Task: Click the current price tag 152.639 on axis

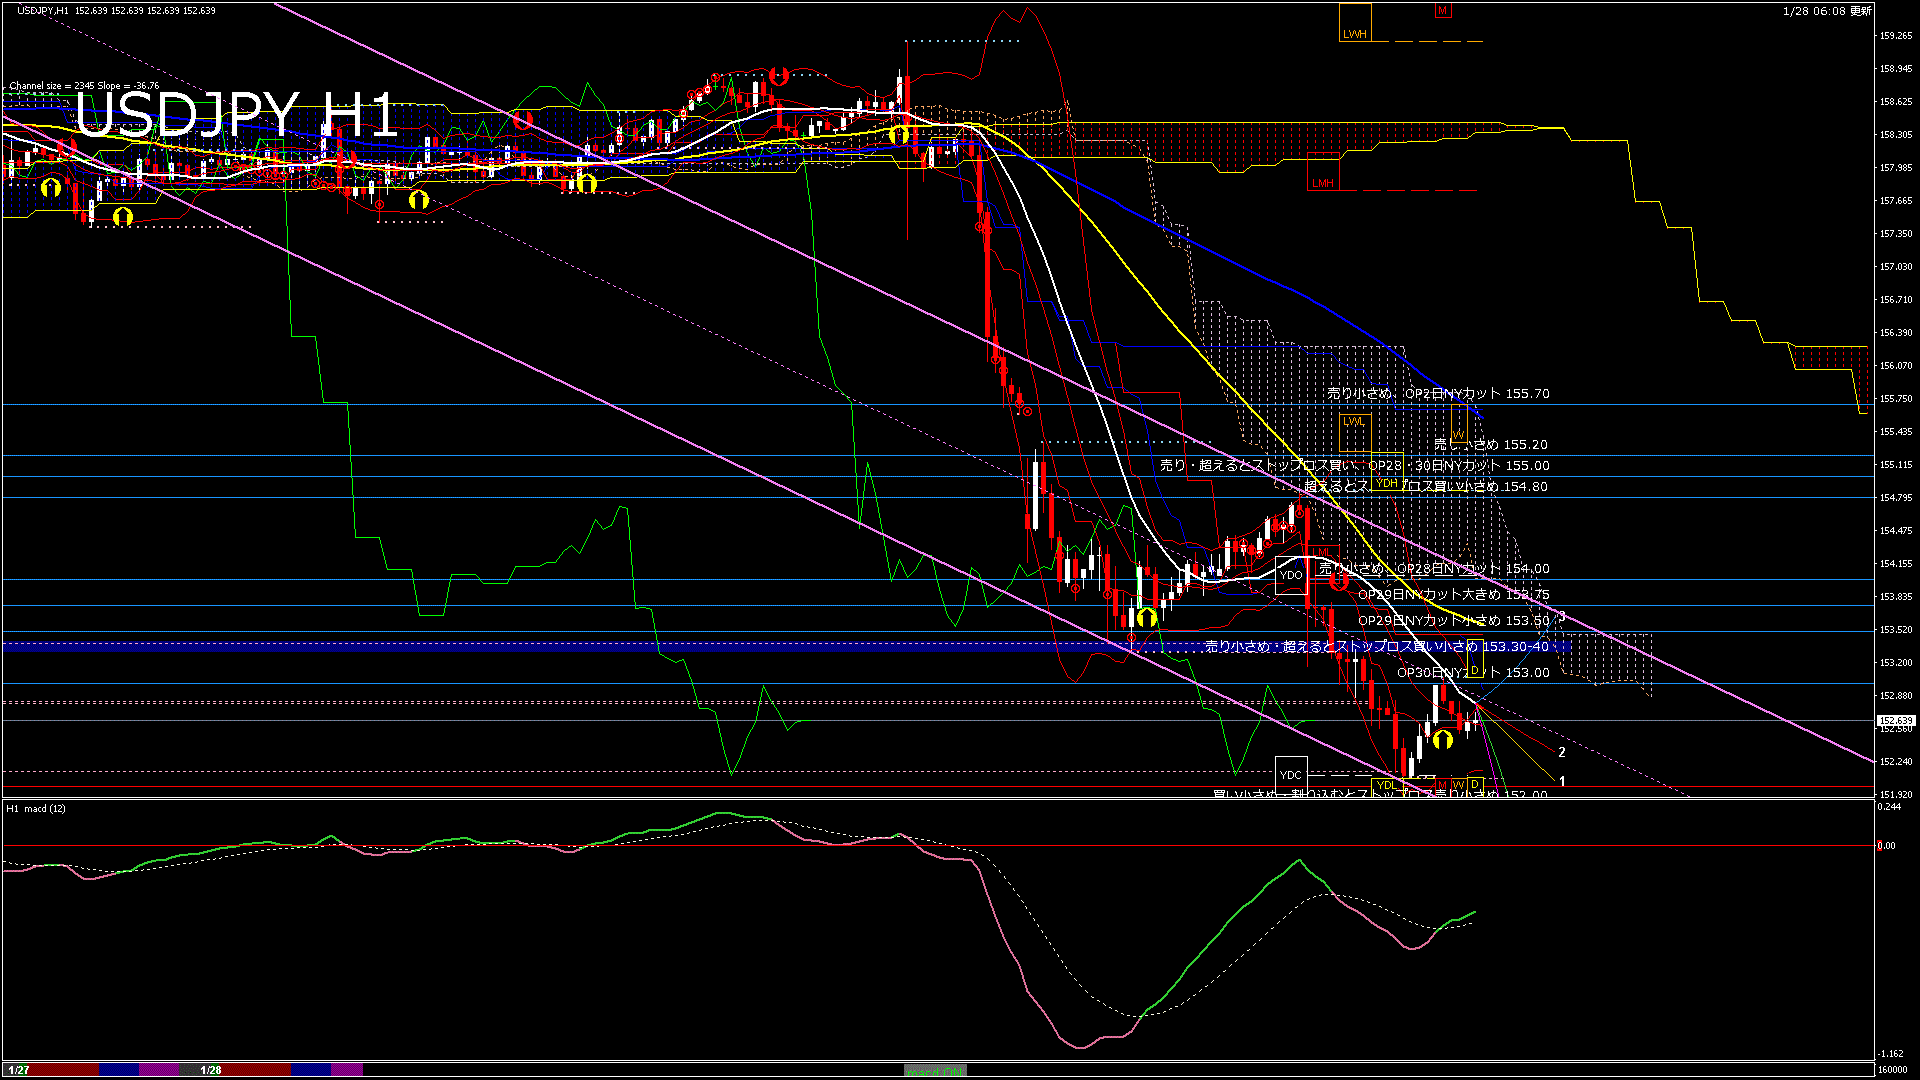Action: [1895, 720]
